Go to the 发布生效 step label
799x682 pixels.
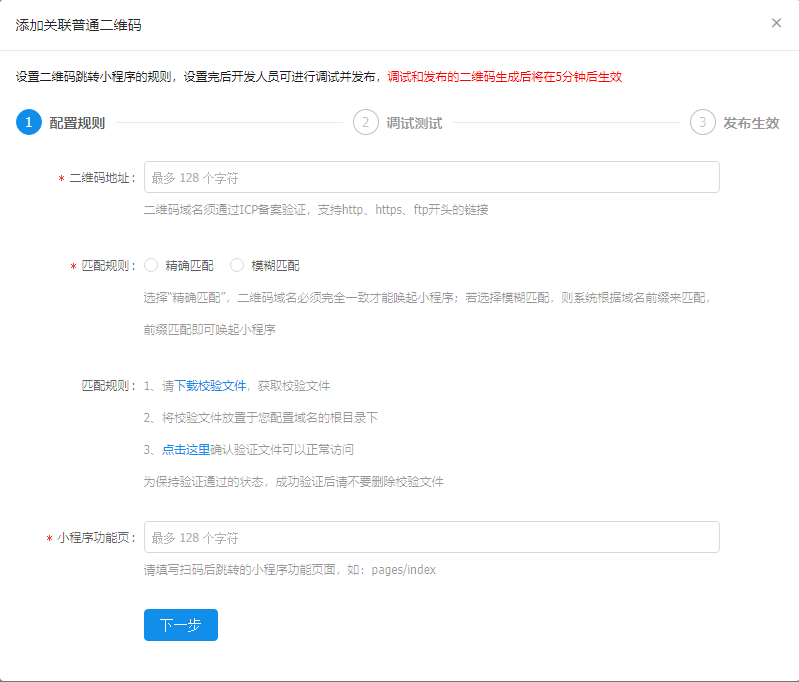point(751,123)
